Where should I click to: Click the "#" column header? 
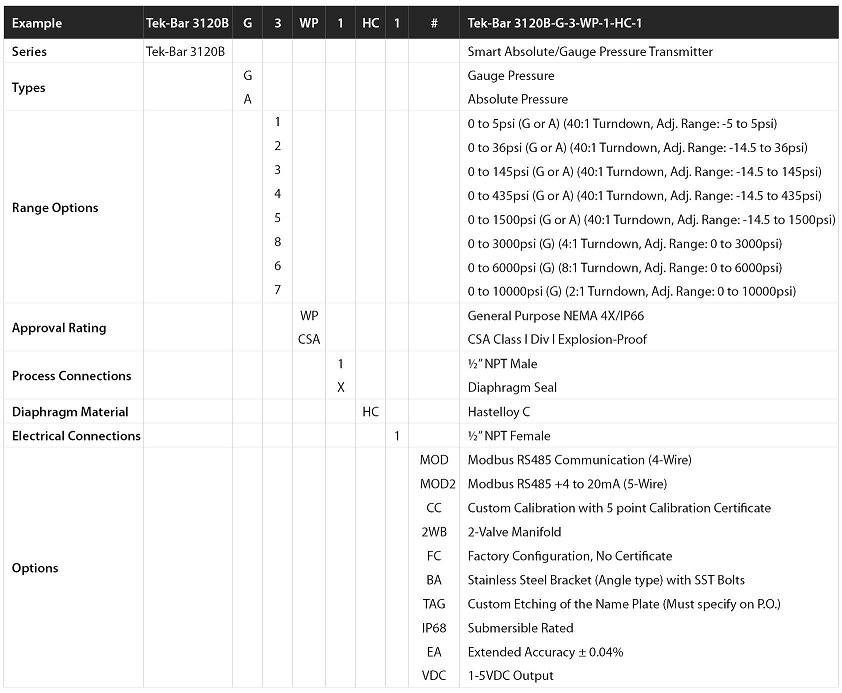pos(434,23)
